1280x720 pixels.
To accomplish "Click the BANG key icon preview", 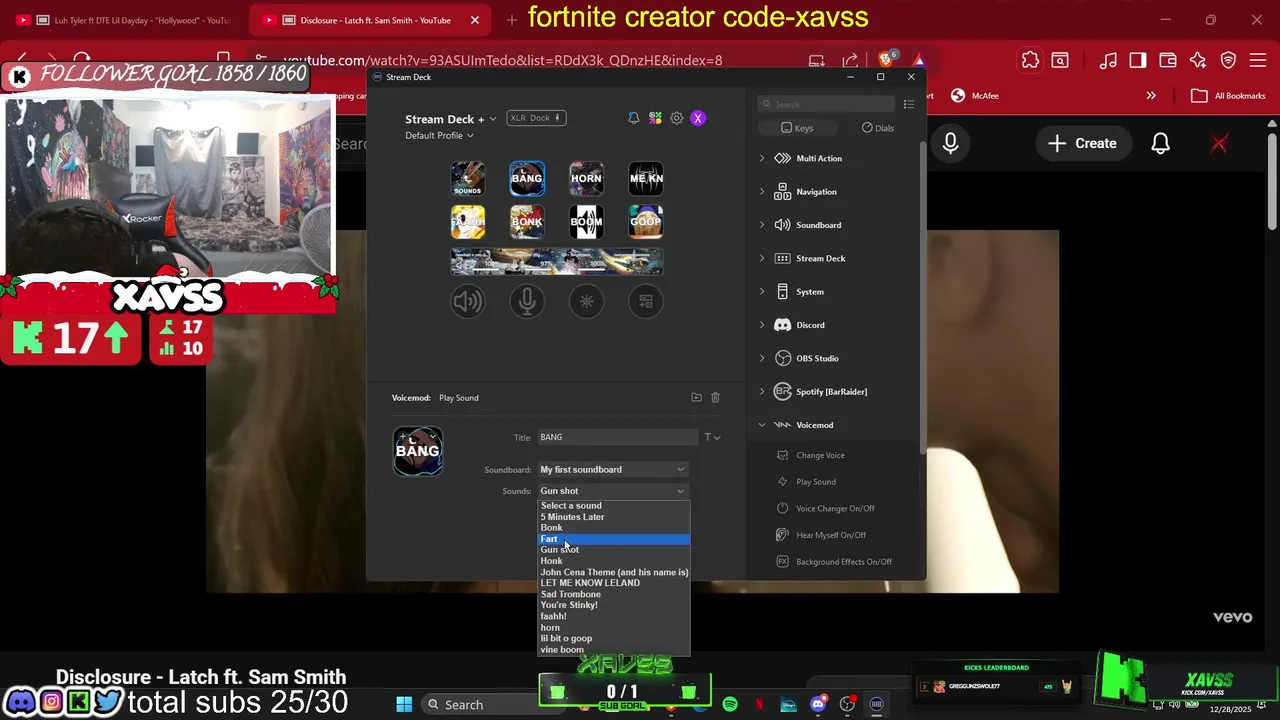I will tap(418, 451).
